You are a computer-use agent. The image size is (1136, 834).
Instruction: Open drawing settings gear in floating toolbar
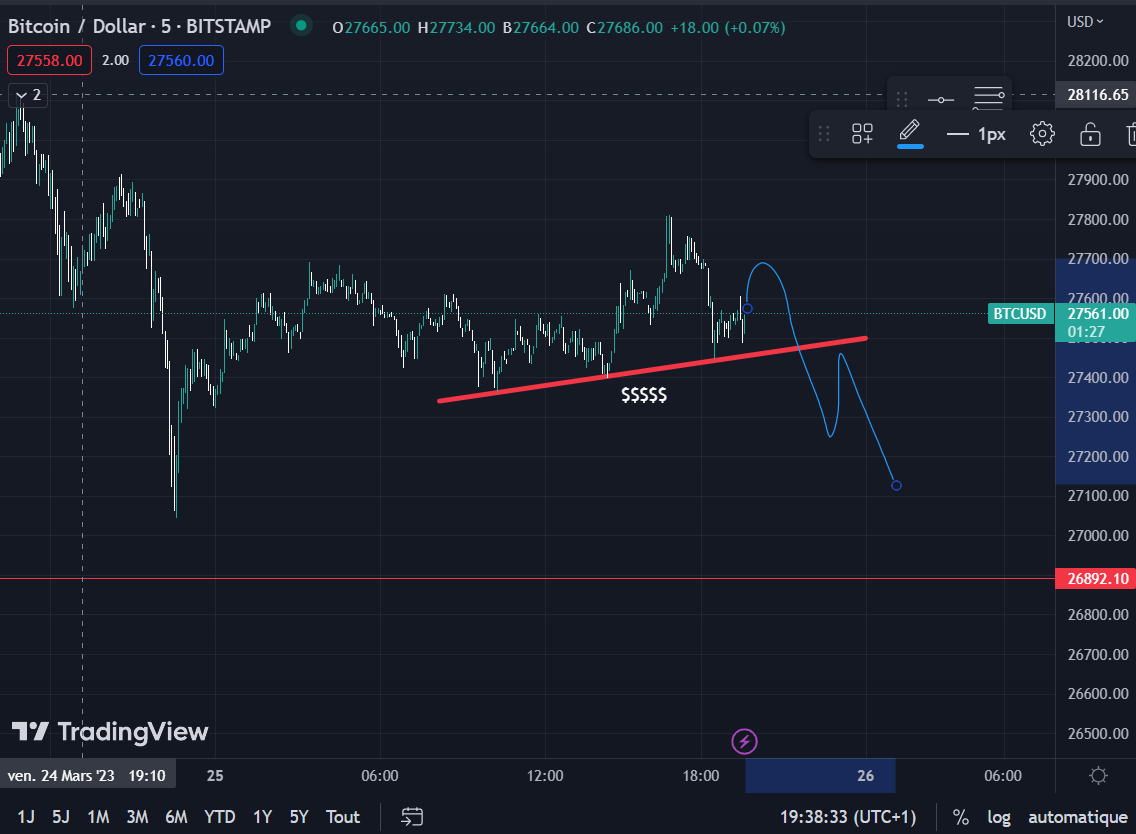[1042, 134]
